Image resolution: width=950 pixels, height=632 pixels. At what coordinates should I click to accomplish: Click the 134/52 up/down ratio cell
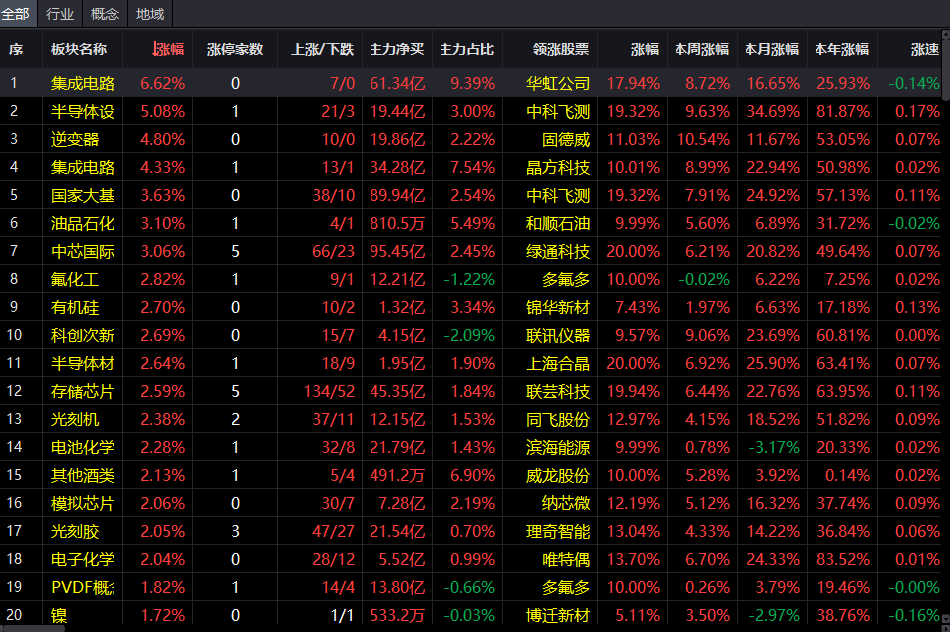(330, 391)
